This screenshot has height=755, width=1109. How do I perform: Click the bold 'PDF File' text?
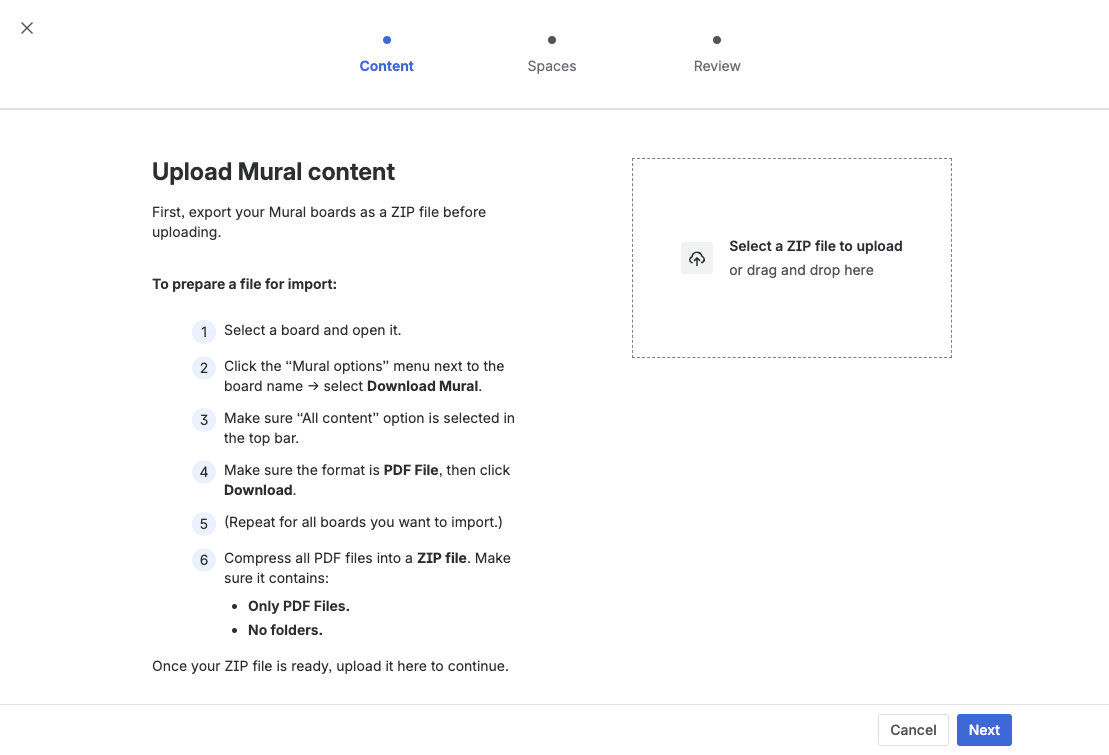pos(411,471)
